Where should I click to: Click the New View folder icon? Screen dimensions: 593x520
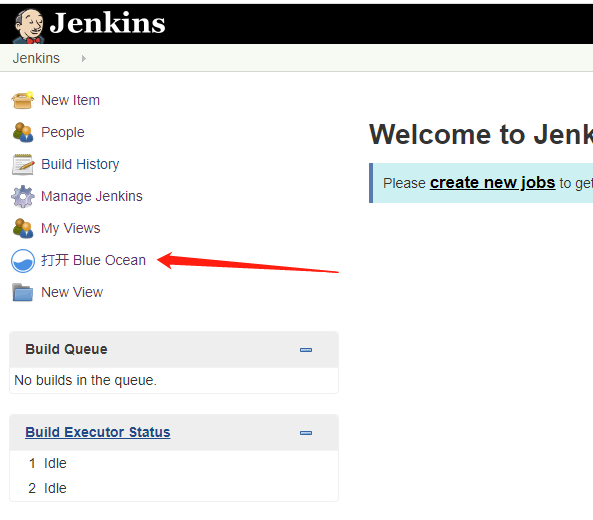(x=23, y=292)
